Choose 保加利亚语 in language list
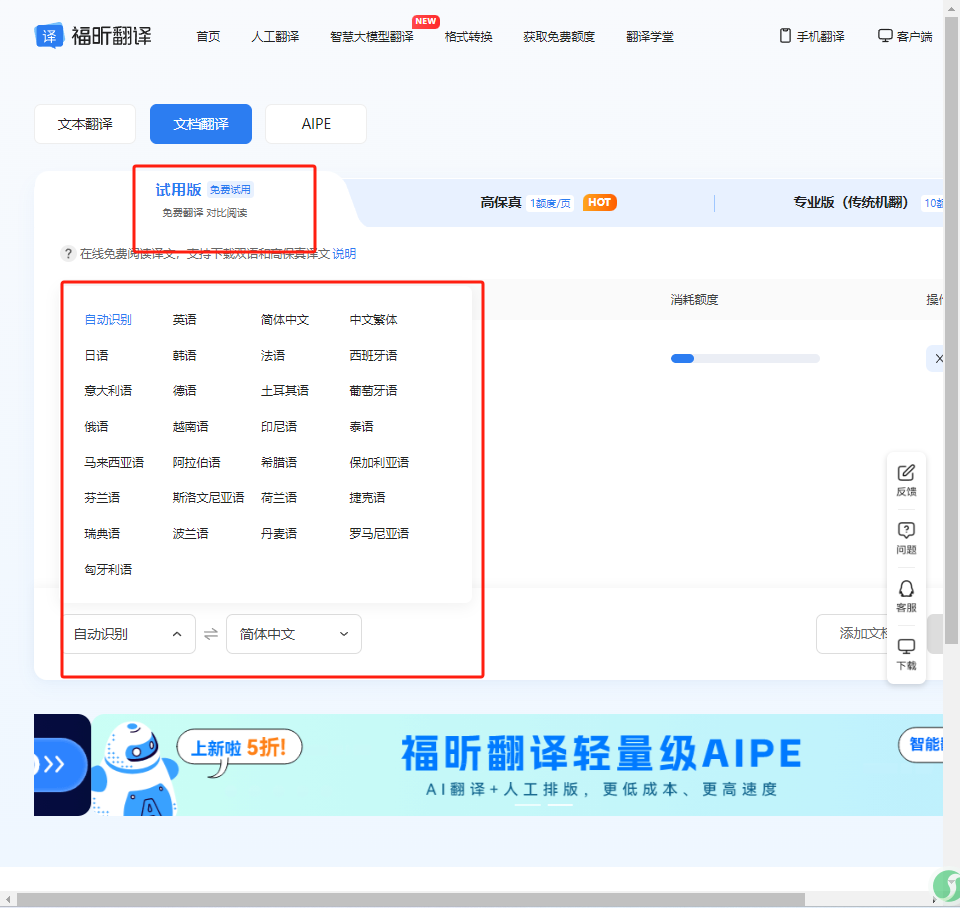Image resolution: width=960 pixels, height=908 pixels. 379,462
